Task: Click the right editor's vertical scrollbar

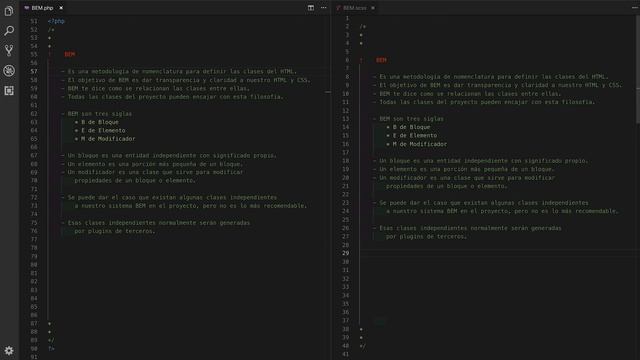Action: point(638,69)
